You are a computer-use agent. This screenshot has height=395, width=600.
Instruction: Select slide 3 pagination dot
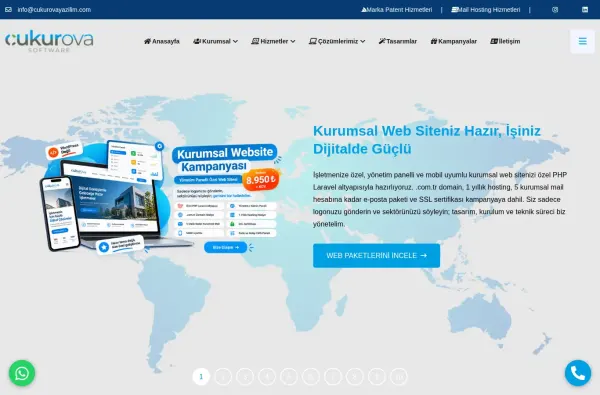pyautogui.click(x=245, y=377)
